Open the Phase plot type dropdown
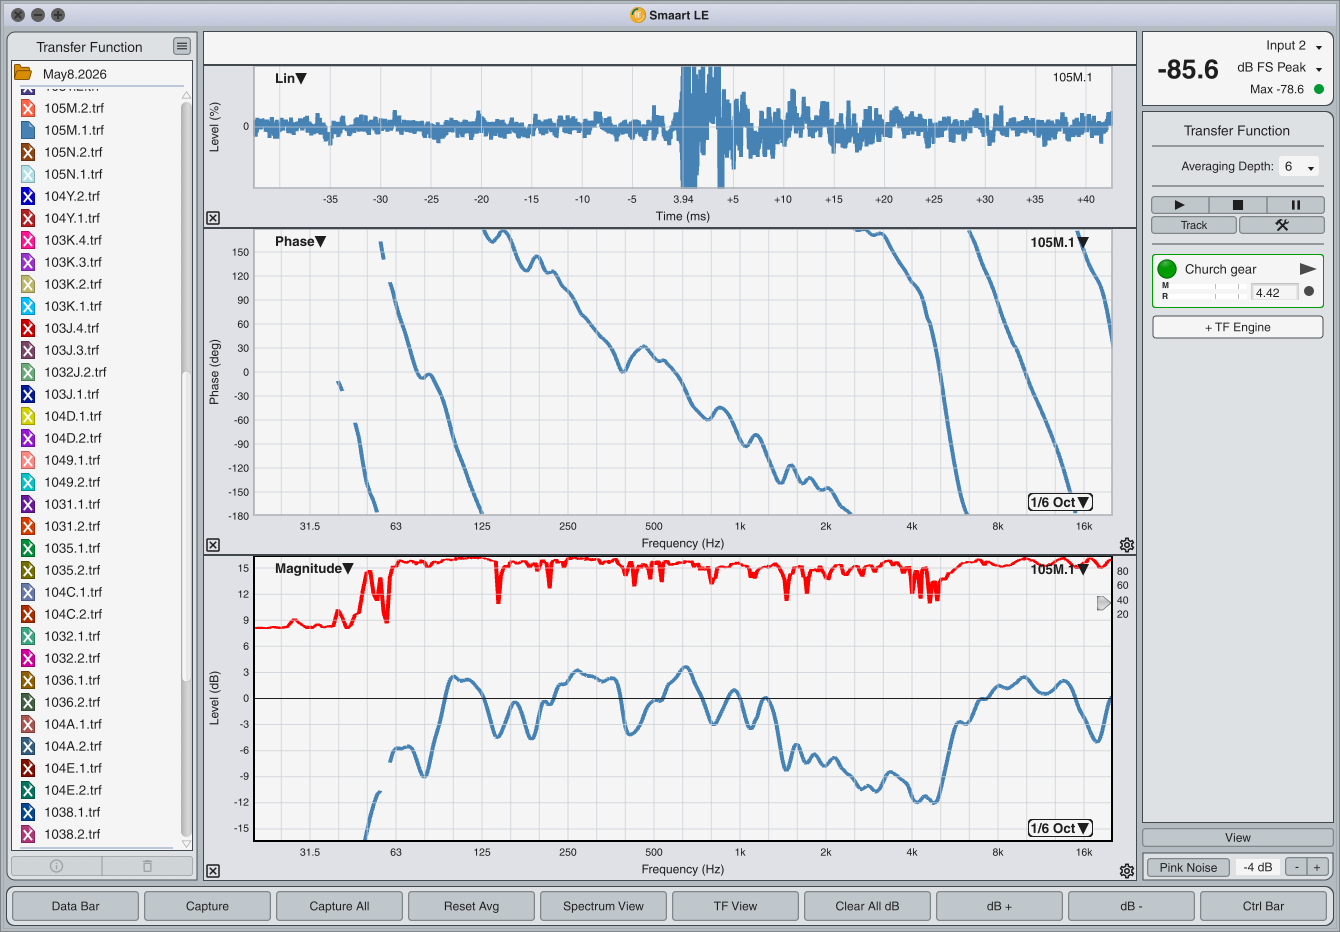 (x=301, y=241)
